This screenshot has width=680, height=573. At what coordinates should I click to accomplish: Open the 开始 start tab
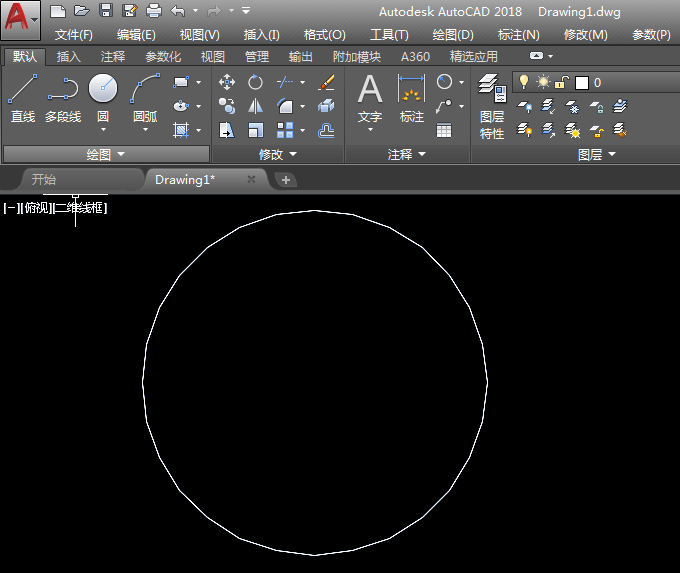(x=44, y=180)
